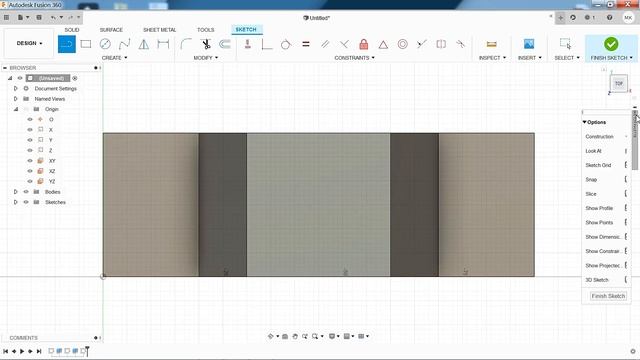Expand the Named Views node

click(16, 99)
